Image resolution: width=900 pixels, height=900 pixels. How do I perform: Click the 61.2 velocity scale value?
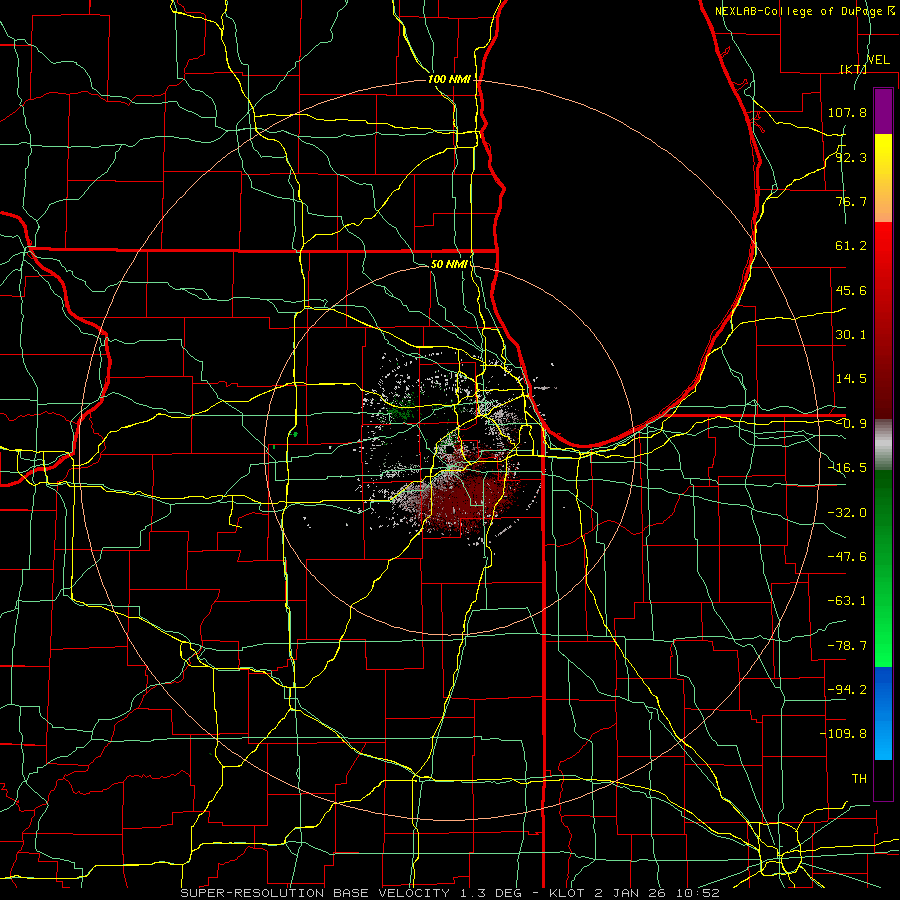[851, 246]
